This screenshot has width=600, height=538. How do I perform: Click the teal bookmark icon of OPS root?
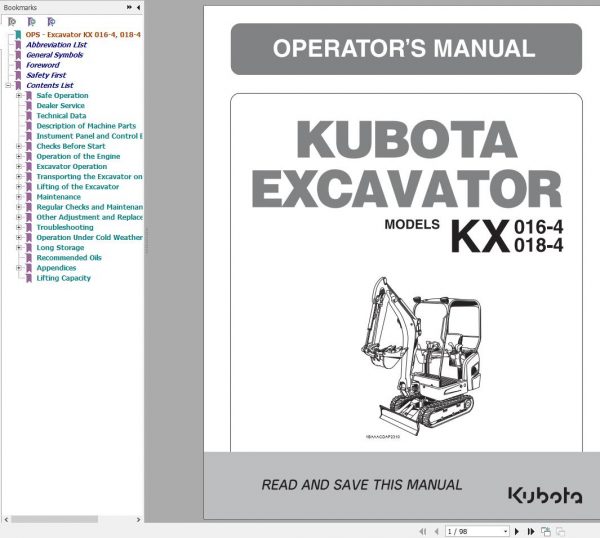(18, 35)
